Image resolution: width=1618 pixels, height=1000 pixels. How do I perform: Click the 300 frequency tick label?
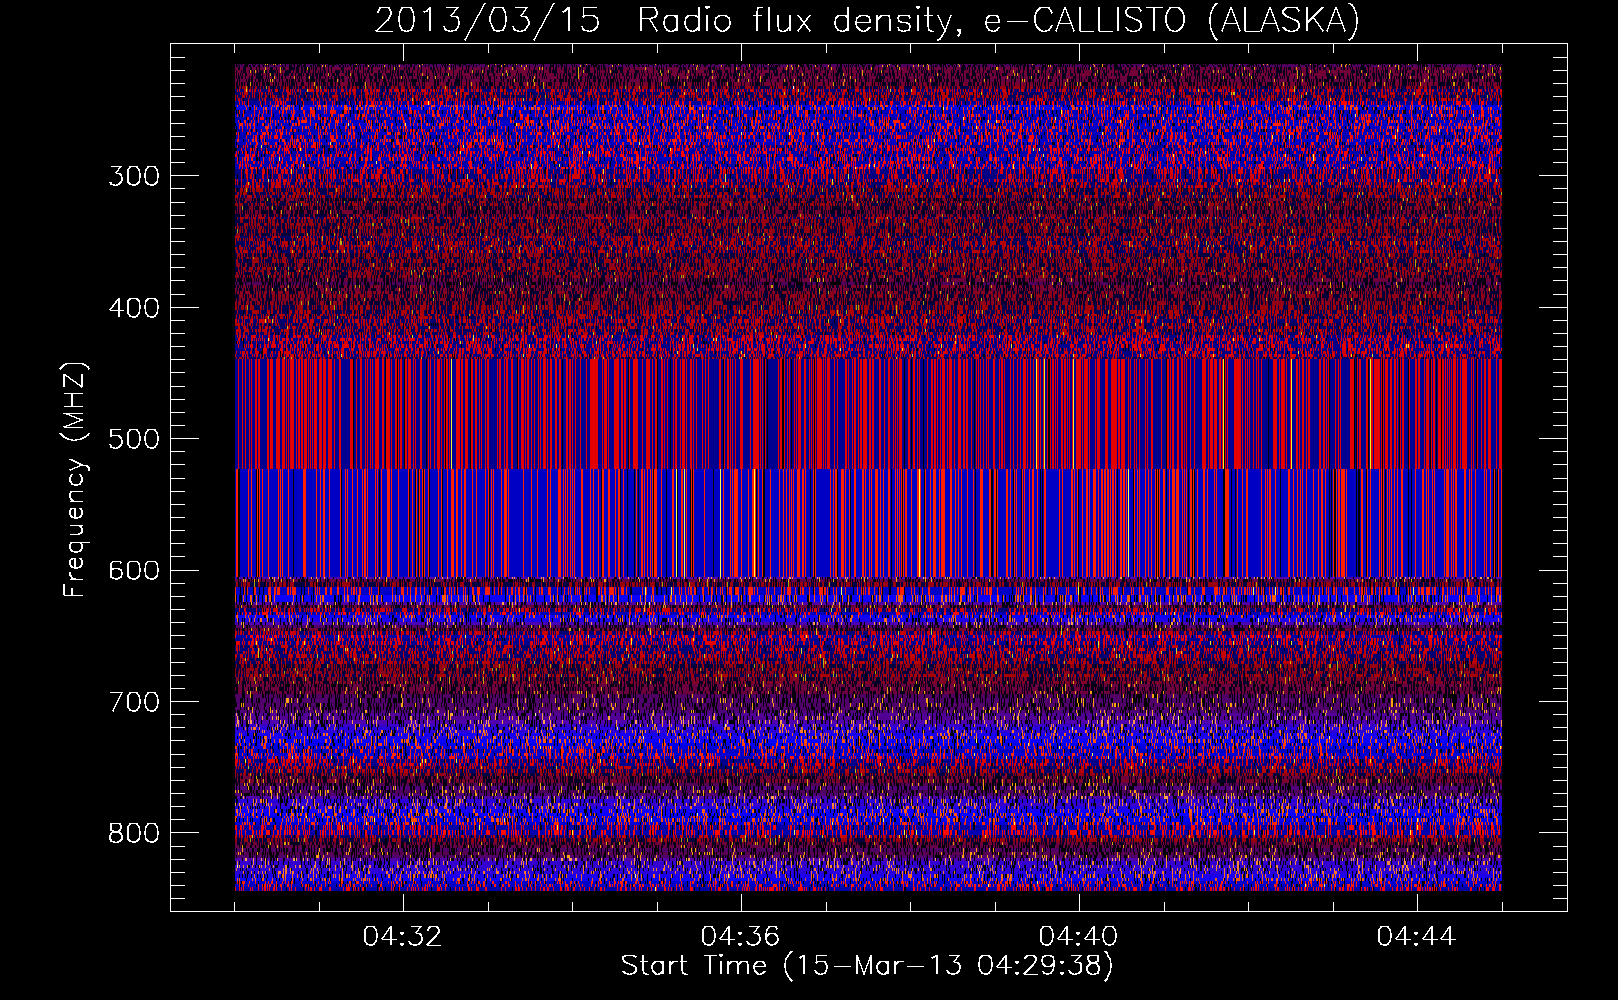[x=134, y=176]
